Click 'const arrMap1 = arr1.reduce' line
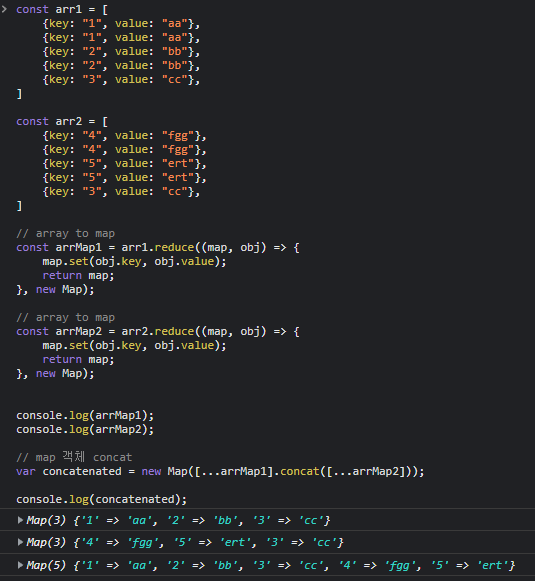The image size is (535, 581). [158, 248]
